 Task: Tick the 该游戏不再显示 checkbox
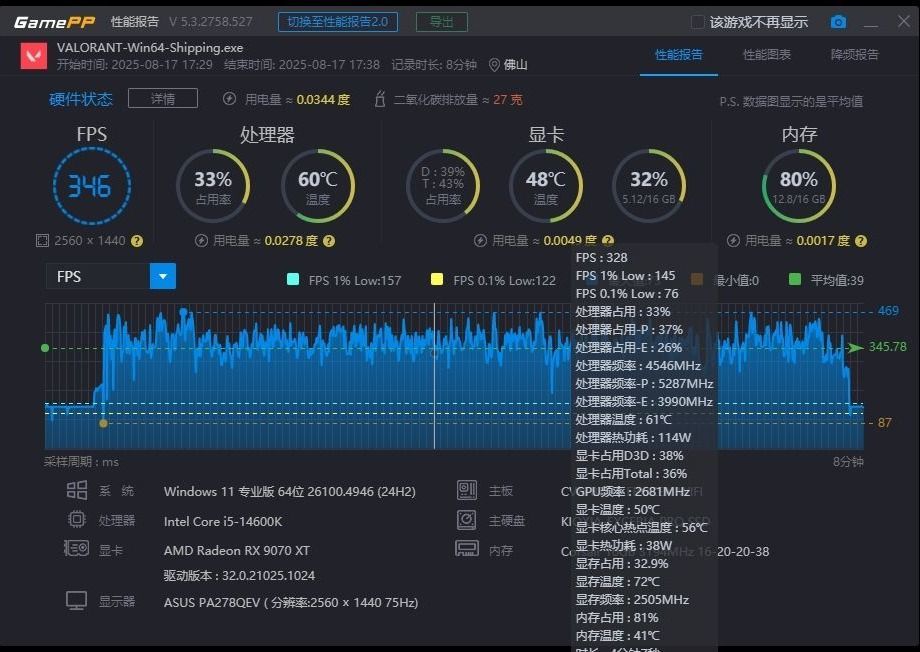point(697,22)
